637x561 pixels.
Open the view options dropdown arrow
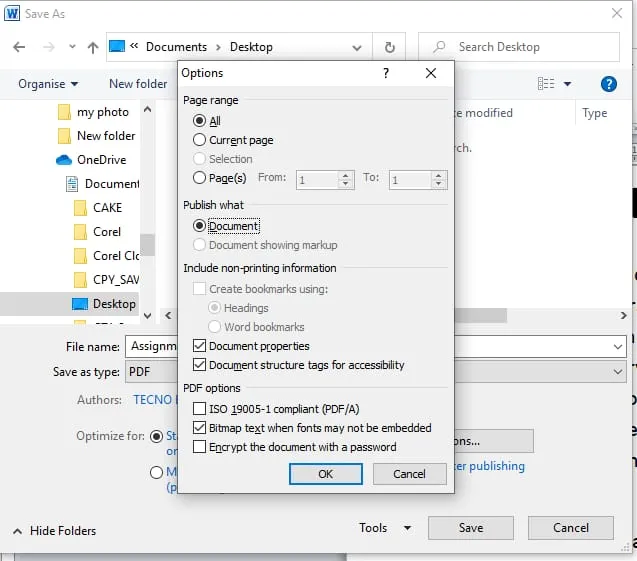click(x=568, y=84)
